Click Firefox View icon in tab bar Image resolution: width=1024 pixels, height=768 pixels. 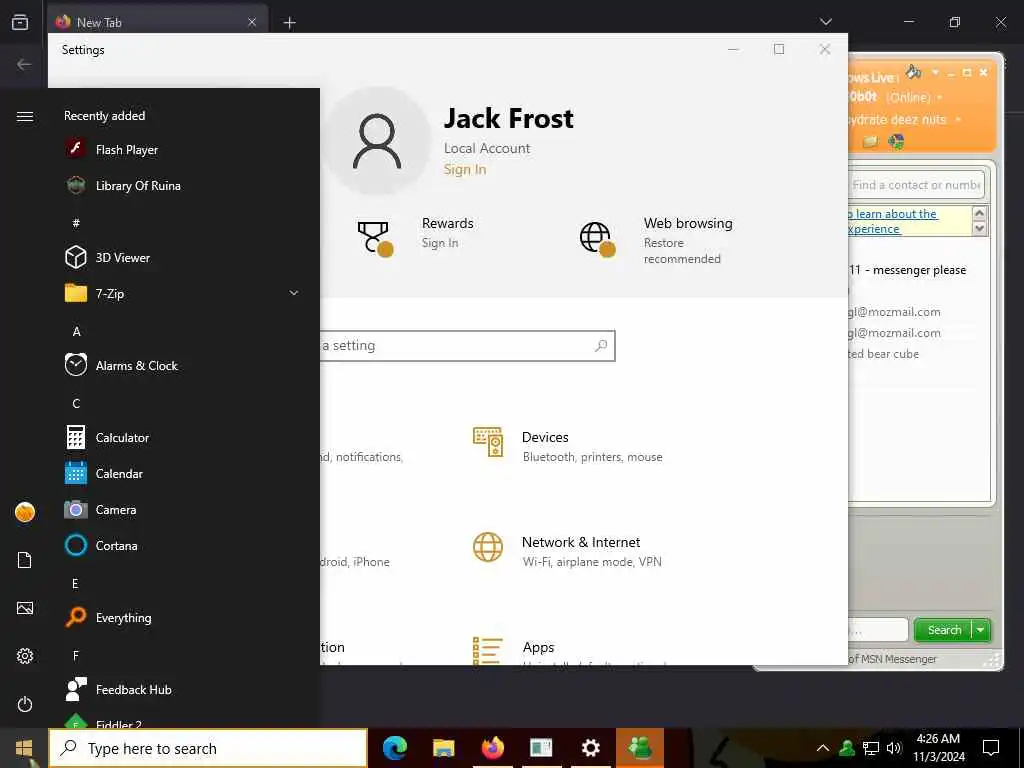20,22
